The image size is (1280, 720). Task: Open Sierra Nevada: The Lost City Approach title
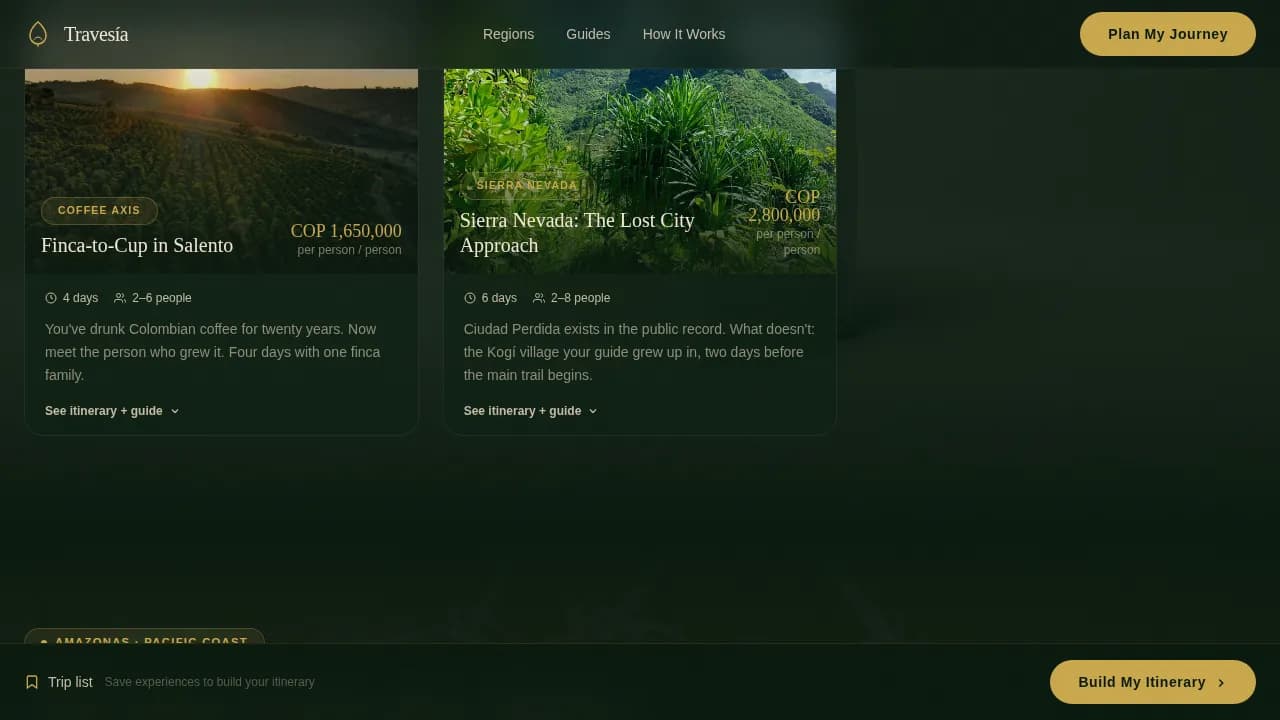pyautogui.click(x=577, y=233)
